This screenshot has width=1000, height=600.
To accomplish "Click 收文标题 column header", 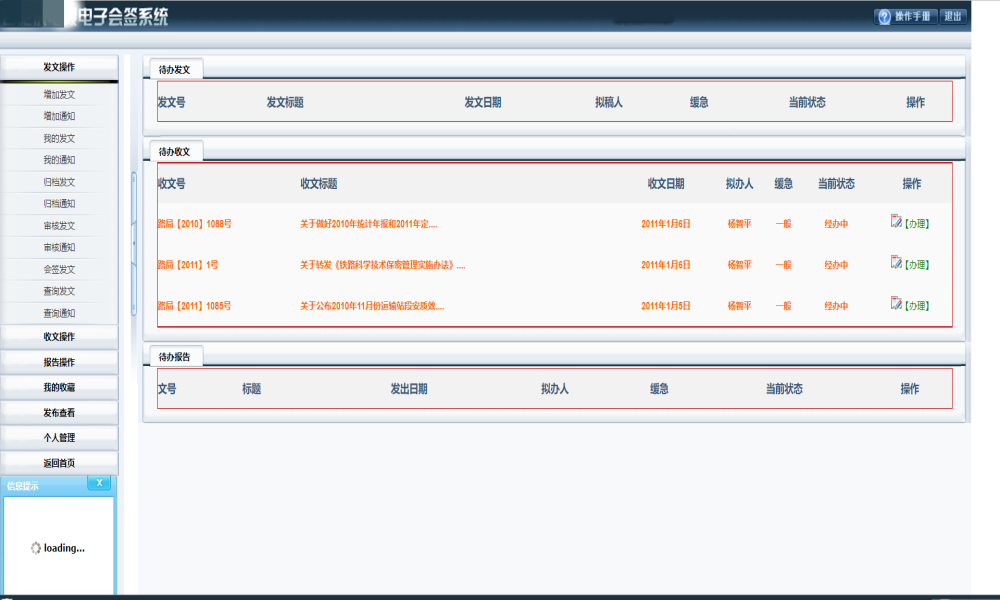I will pos(319,184).
